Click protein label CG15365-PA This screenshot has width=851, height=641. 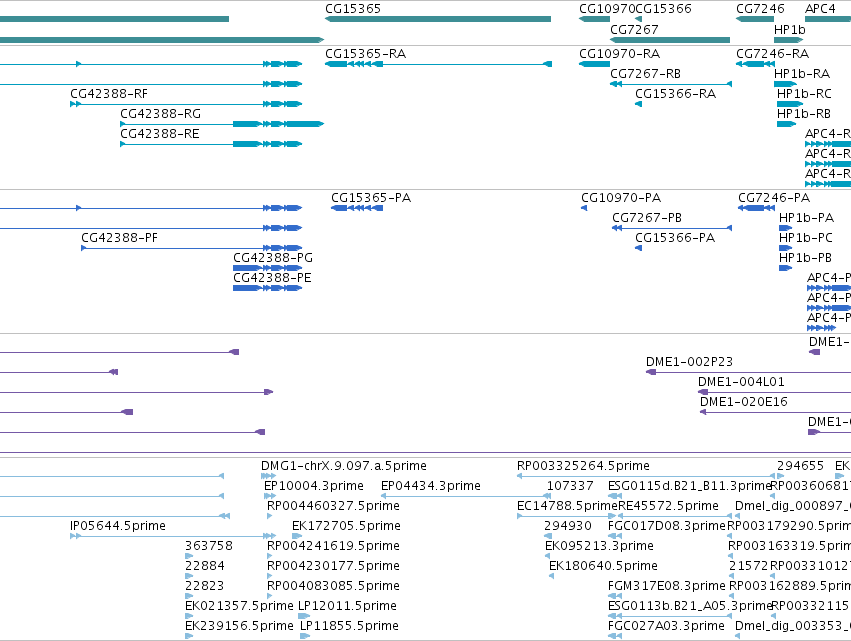[x=371, y=198]
